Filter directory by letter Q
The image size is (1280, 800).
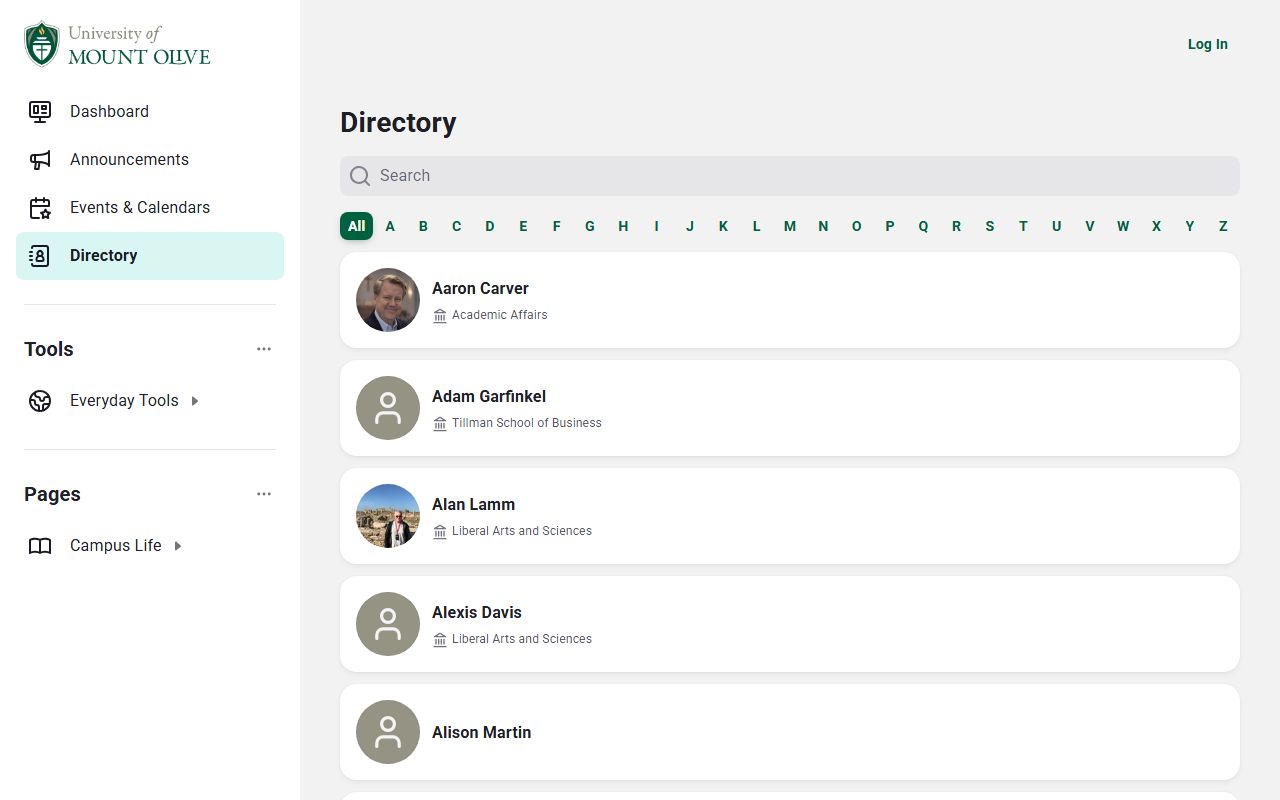tap(923, 226)
